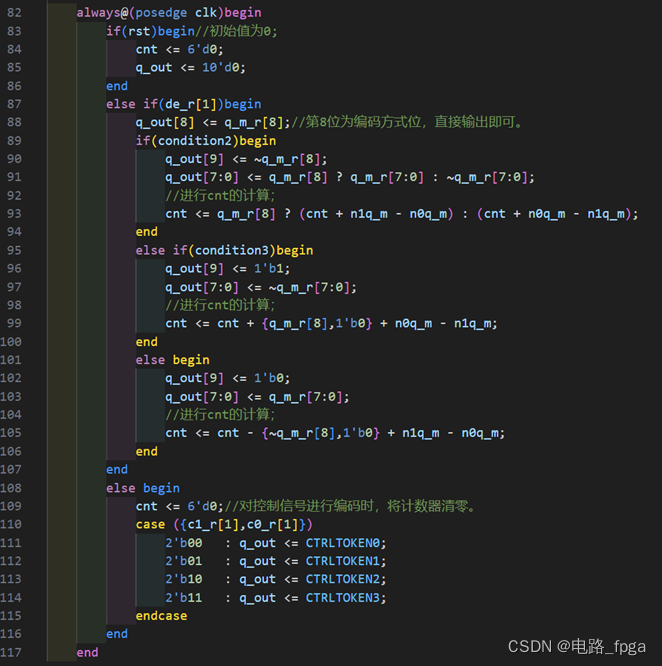Click 'if(condition2)begin' statement
The width and height of the screenshot is (662, 666).
(x=206, y=141)
